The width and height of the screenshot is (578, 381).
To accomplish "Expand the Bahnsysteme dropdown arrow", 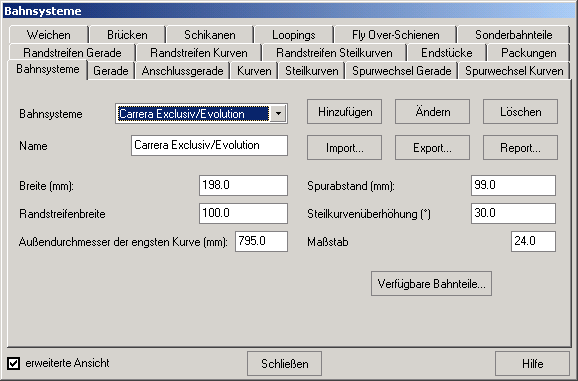I will [278, 113].
